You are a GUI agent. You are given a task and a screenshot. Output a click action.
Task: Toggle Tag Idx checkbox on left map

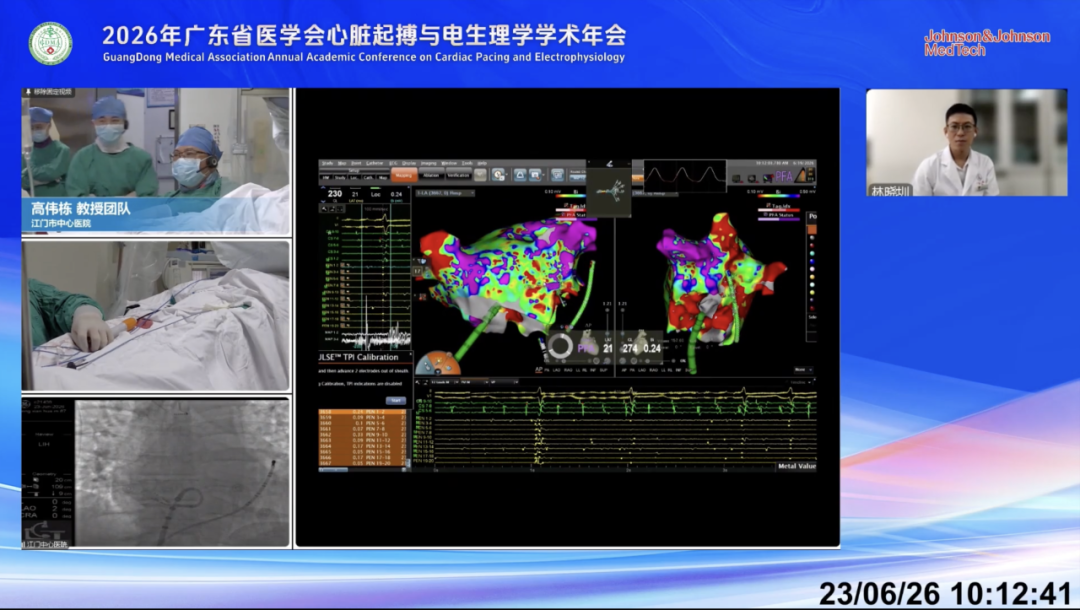pyautogui.click(x=567, y=205)
